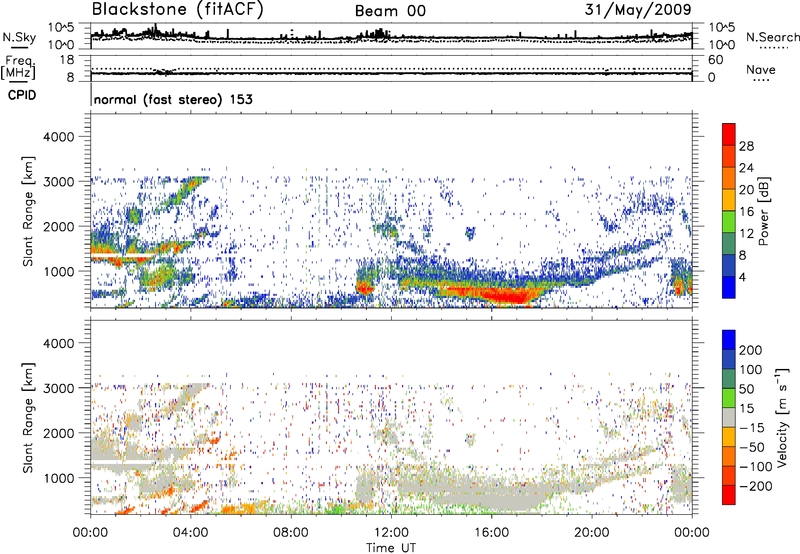Viewport: 800px width, 554px height.
Task: Click the red -200 Velocity swatch
Action: click(729, 495)
